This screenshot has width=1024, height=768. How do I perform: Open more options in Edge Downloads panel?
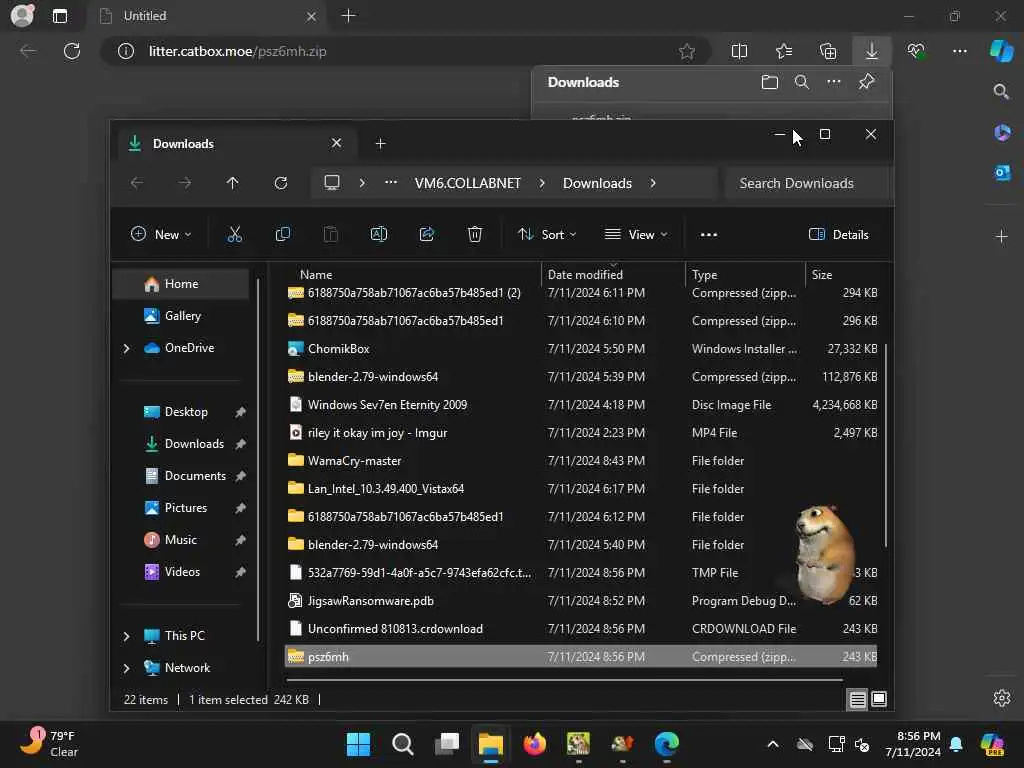coord(834,82)
